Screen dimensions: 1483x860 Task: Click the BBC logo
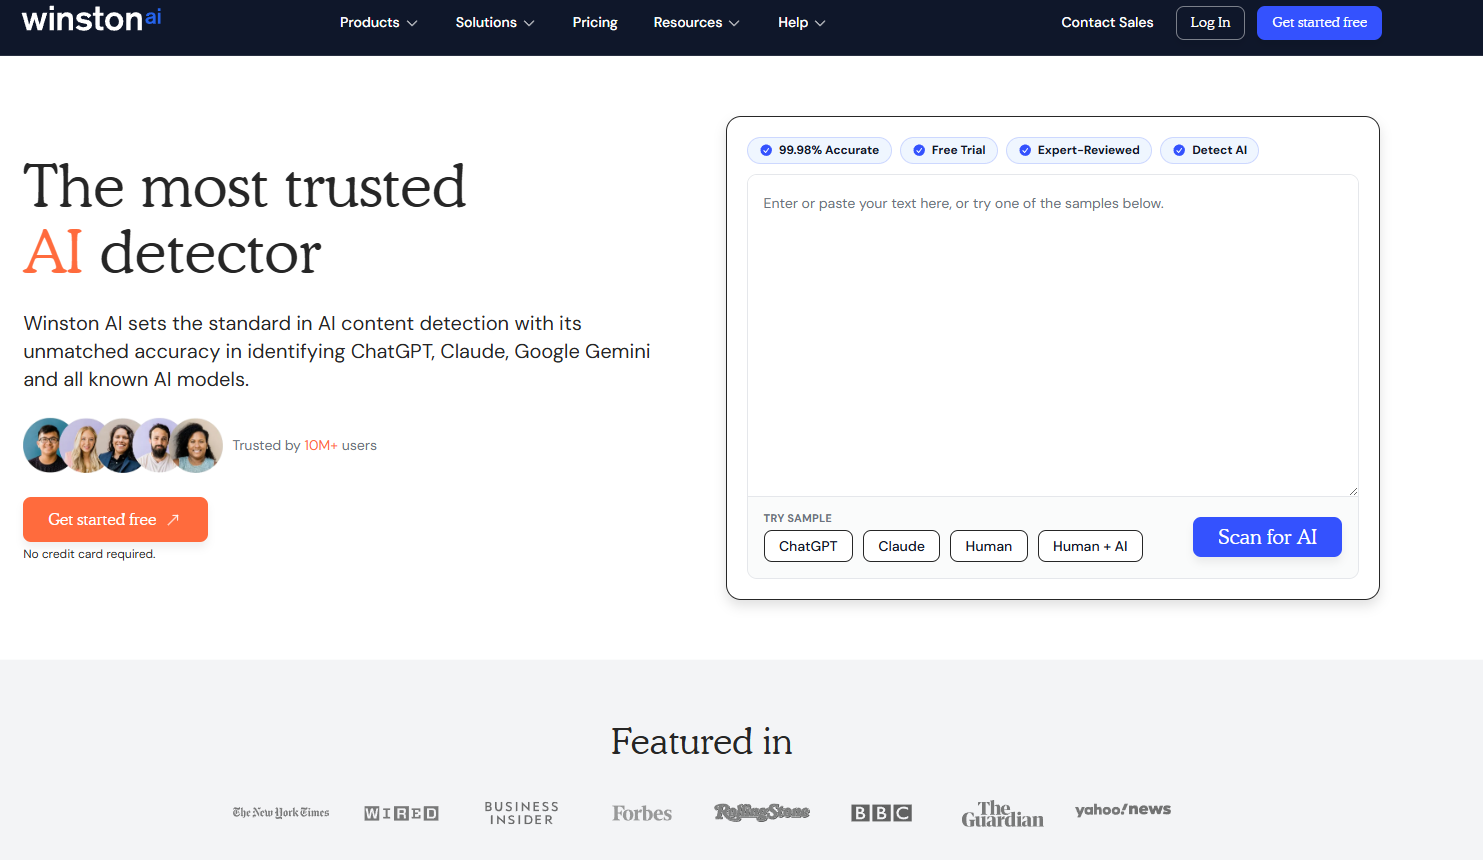pos(881,813)
